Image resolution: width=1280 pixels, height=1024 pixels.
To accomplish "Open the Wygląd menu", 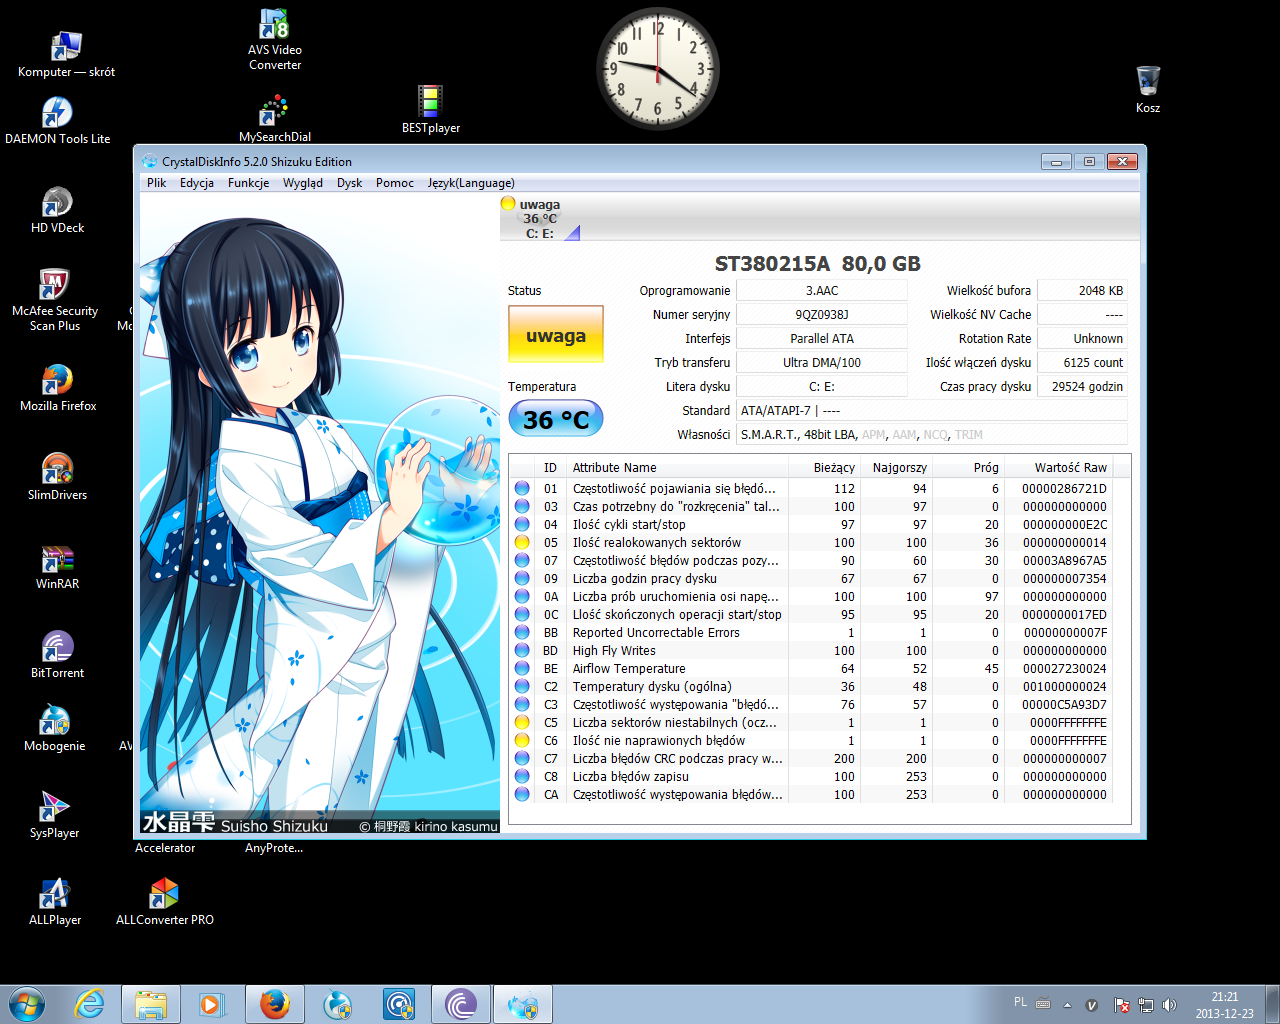I will (302, 183).
